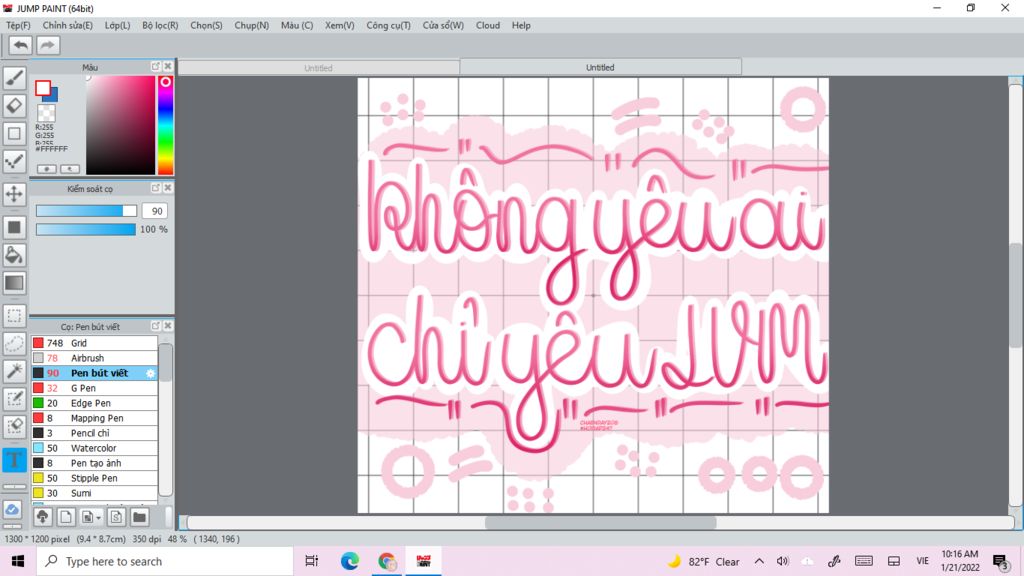This screenshot has width=1024, height=576.
Task: Select the Stipple Pen brush
Action: point(95,478)
